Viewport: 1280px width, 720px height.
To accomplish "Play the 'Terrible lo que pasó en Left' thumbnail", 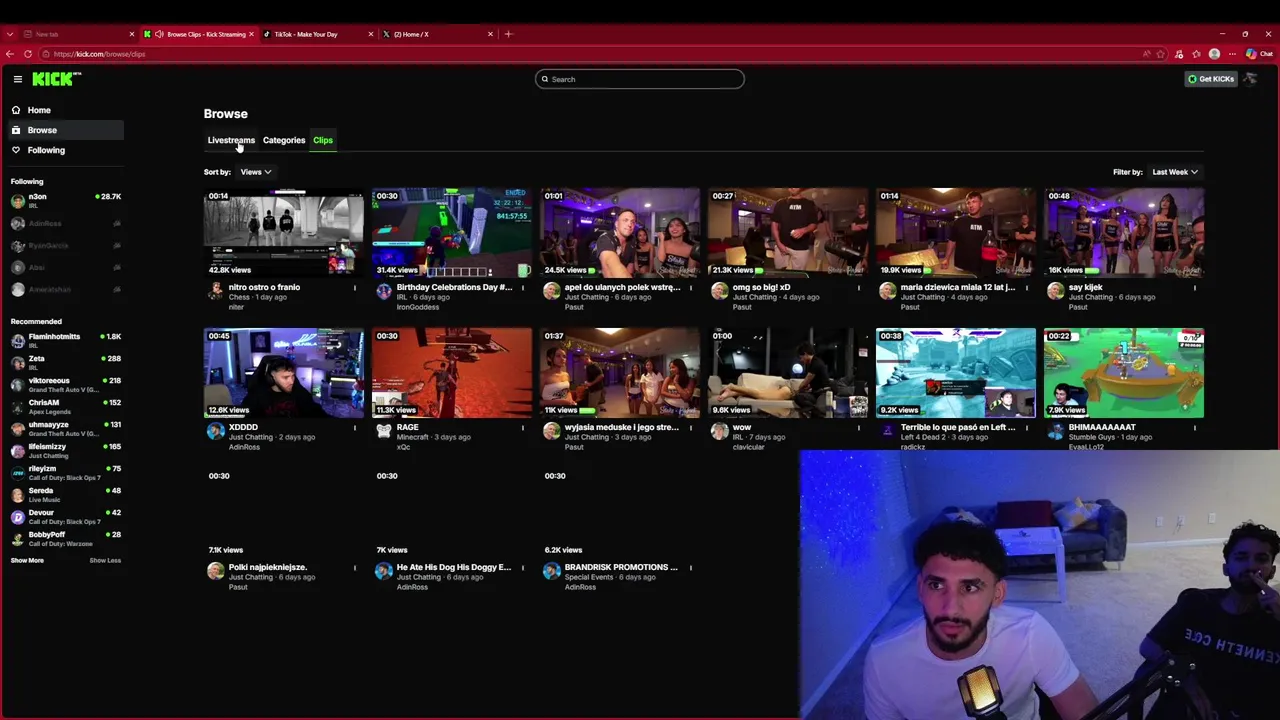I will [956, 372].
